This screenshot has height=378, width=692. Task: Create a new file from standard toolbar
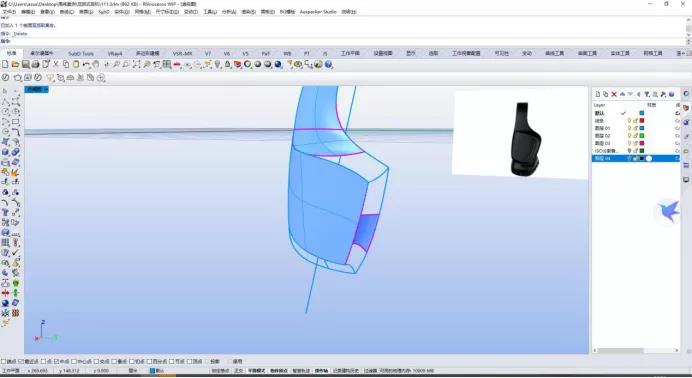coord(5,64)
